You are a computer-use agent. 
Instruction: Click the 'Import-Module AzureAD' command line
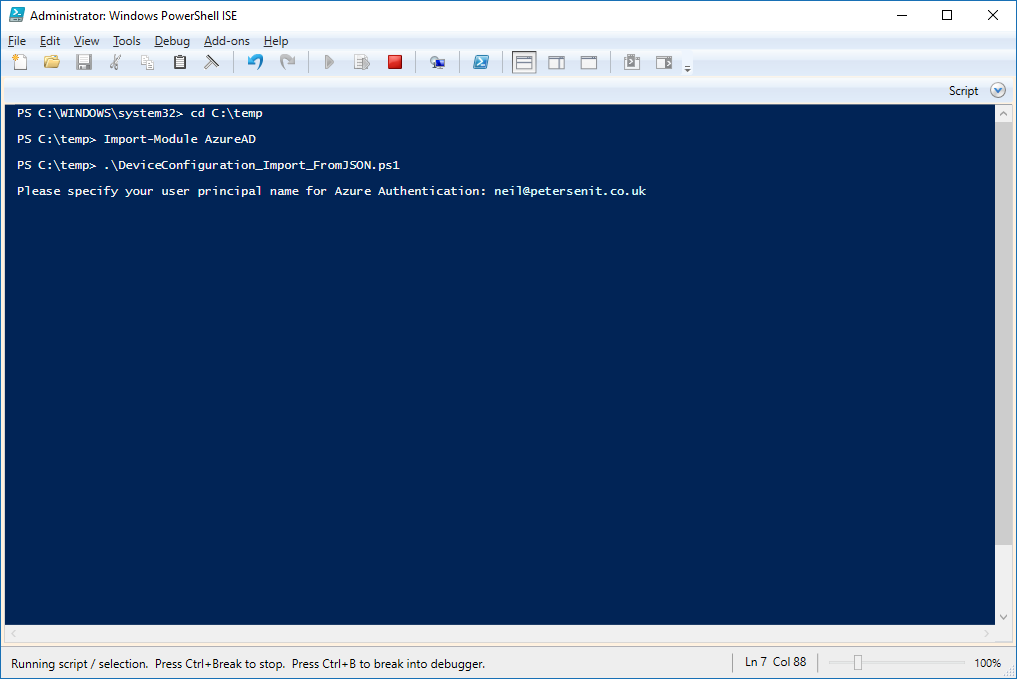136,139
